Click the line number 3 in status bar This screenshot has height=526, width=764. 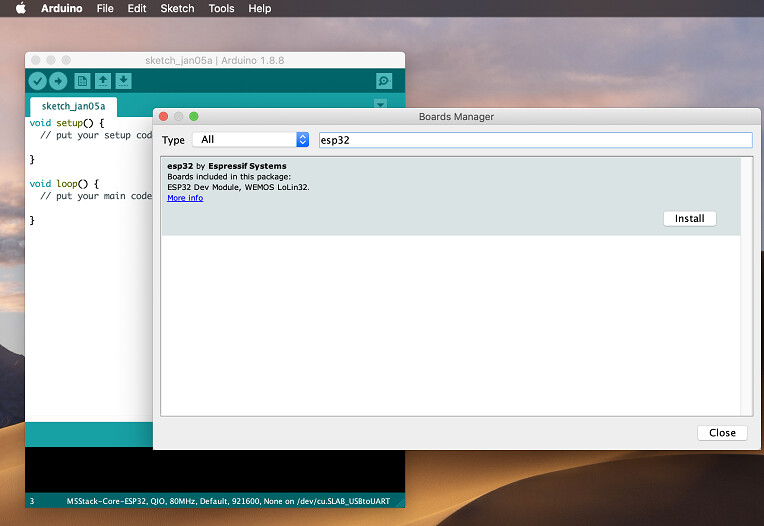tap(32, 501)
